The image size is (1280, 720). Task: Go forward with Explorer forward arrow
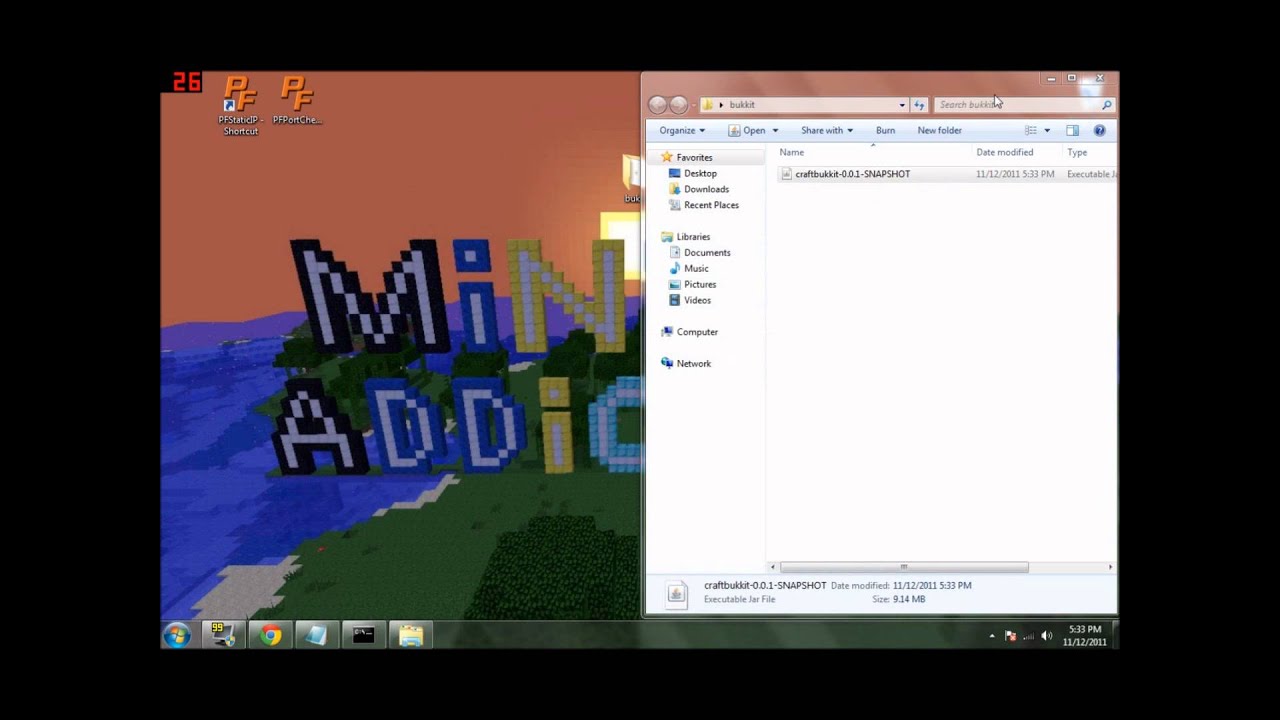click(x=678, y=104)
